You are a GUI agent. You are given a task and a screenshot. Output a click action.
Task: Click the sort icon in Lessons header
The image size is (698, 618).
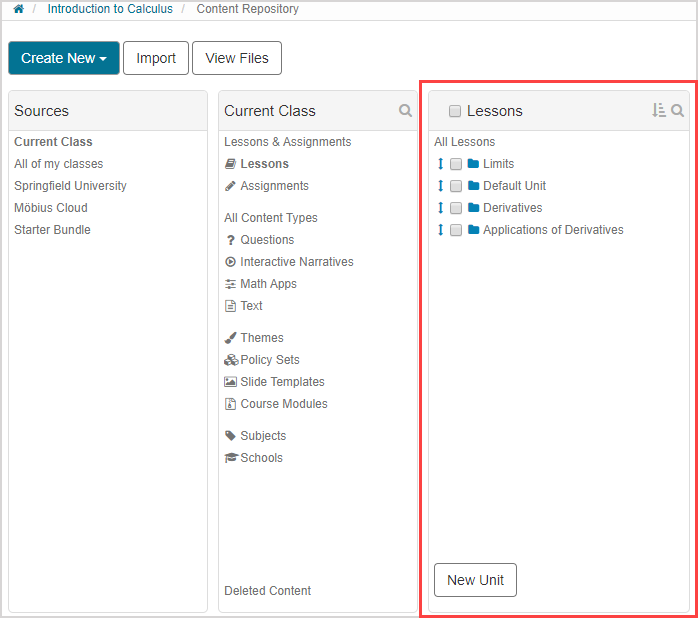click(x=658, y=111)
